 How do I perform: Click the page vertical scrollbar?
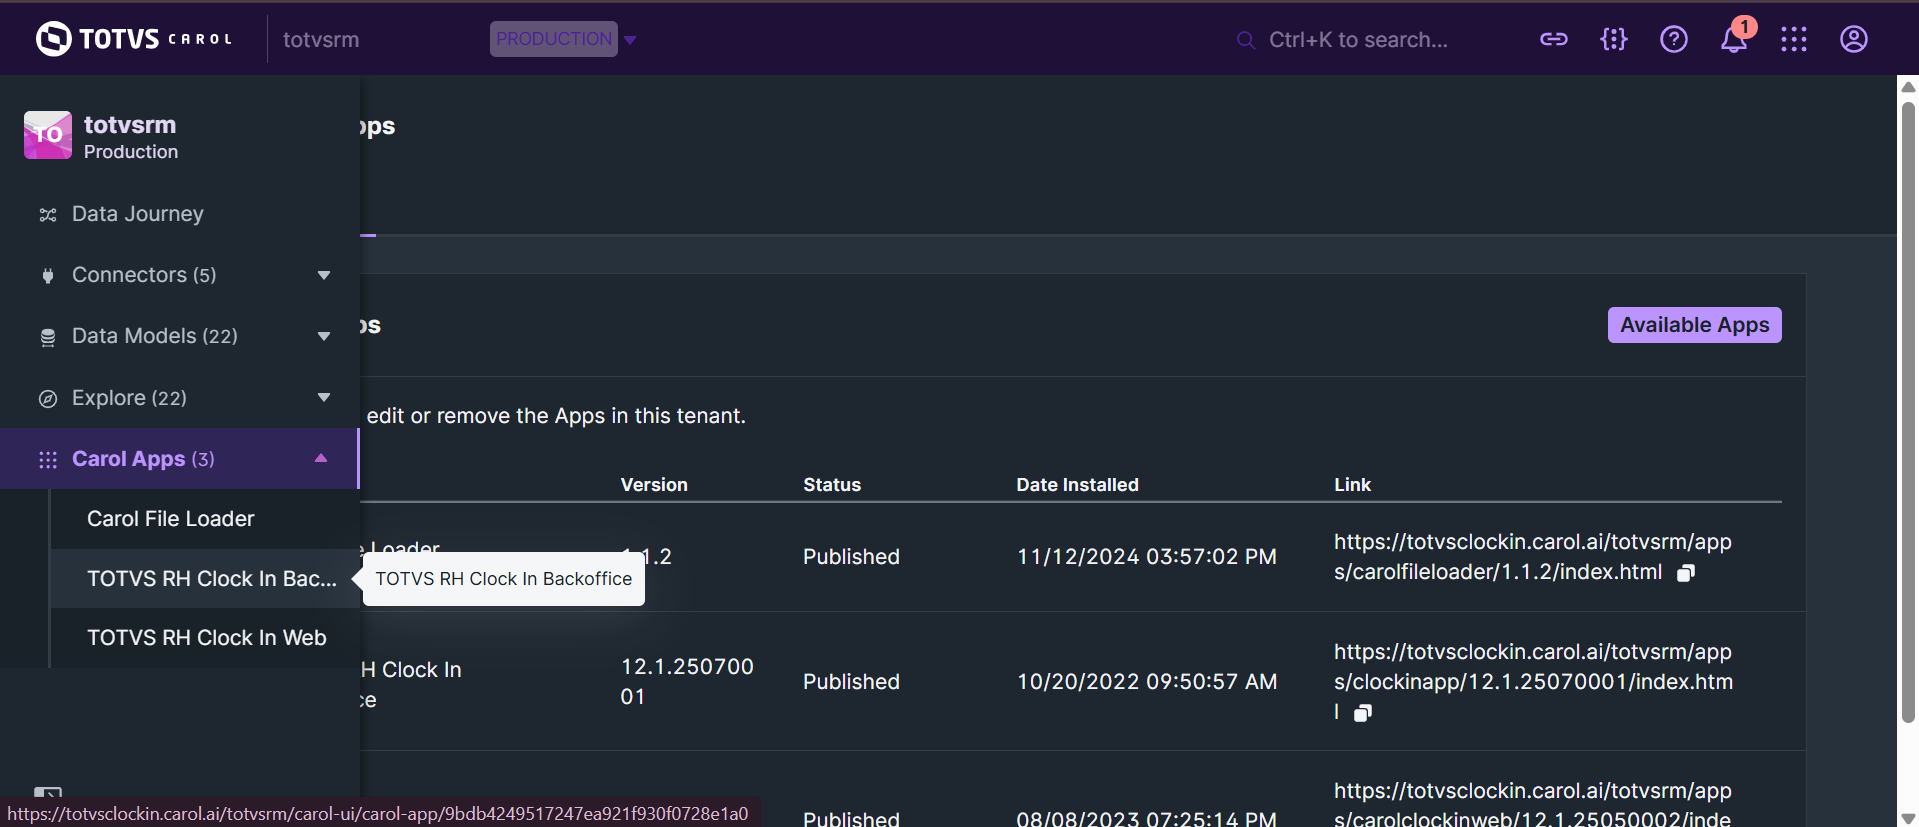pos(1907,400)
